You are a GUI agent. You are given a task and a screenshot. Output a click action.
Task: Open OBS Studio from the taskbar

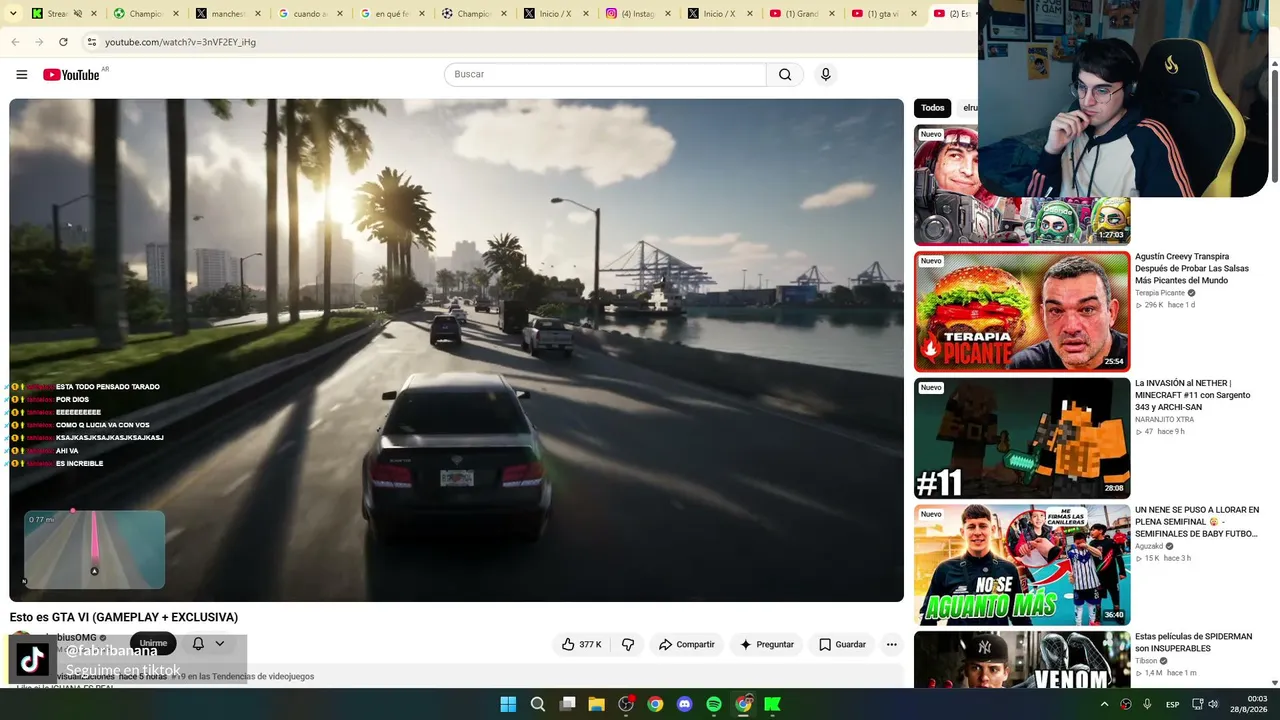[626, 704]
